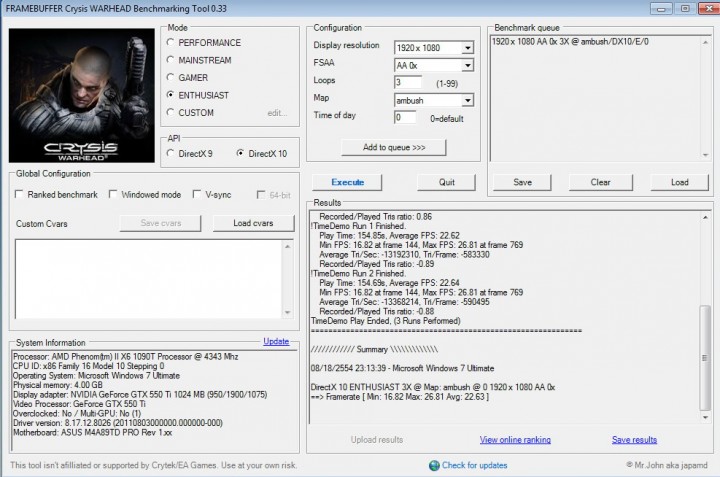Click Benchmark queue scrollbar down arrow
The image size is (720, 477).
click(x=705, y=155)
